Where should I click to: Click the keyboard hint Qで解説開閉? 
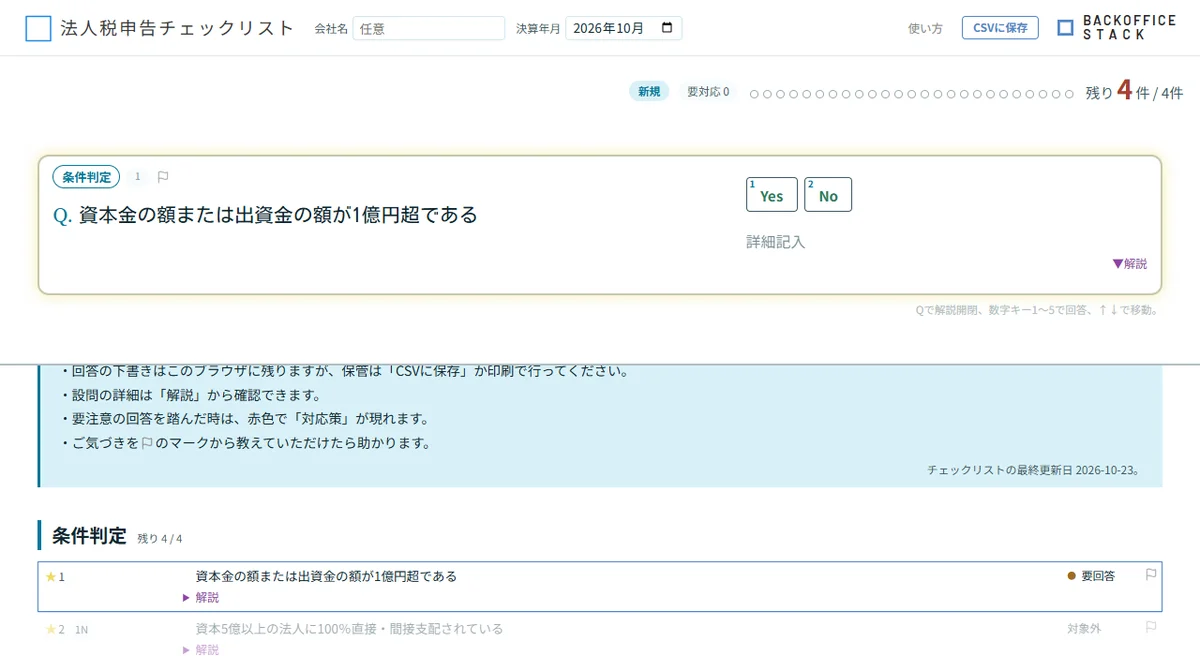click(x=1036, y=310)
